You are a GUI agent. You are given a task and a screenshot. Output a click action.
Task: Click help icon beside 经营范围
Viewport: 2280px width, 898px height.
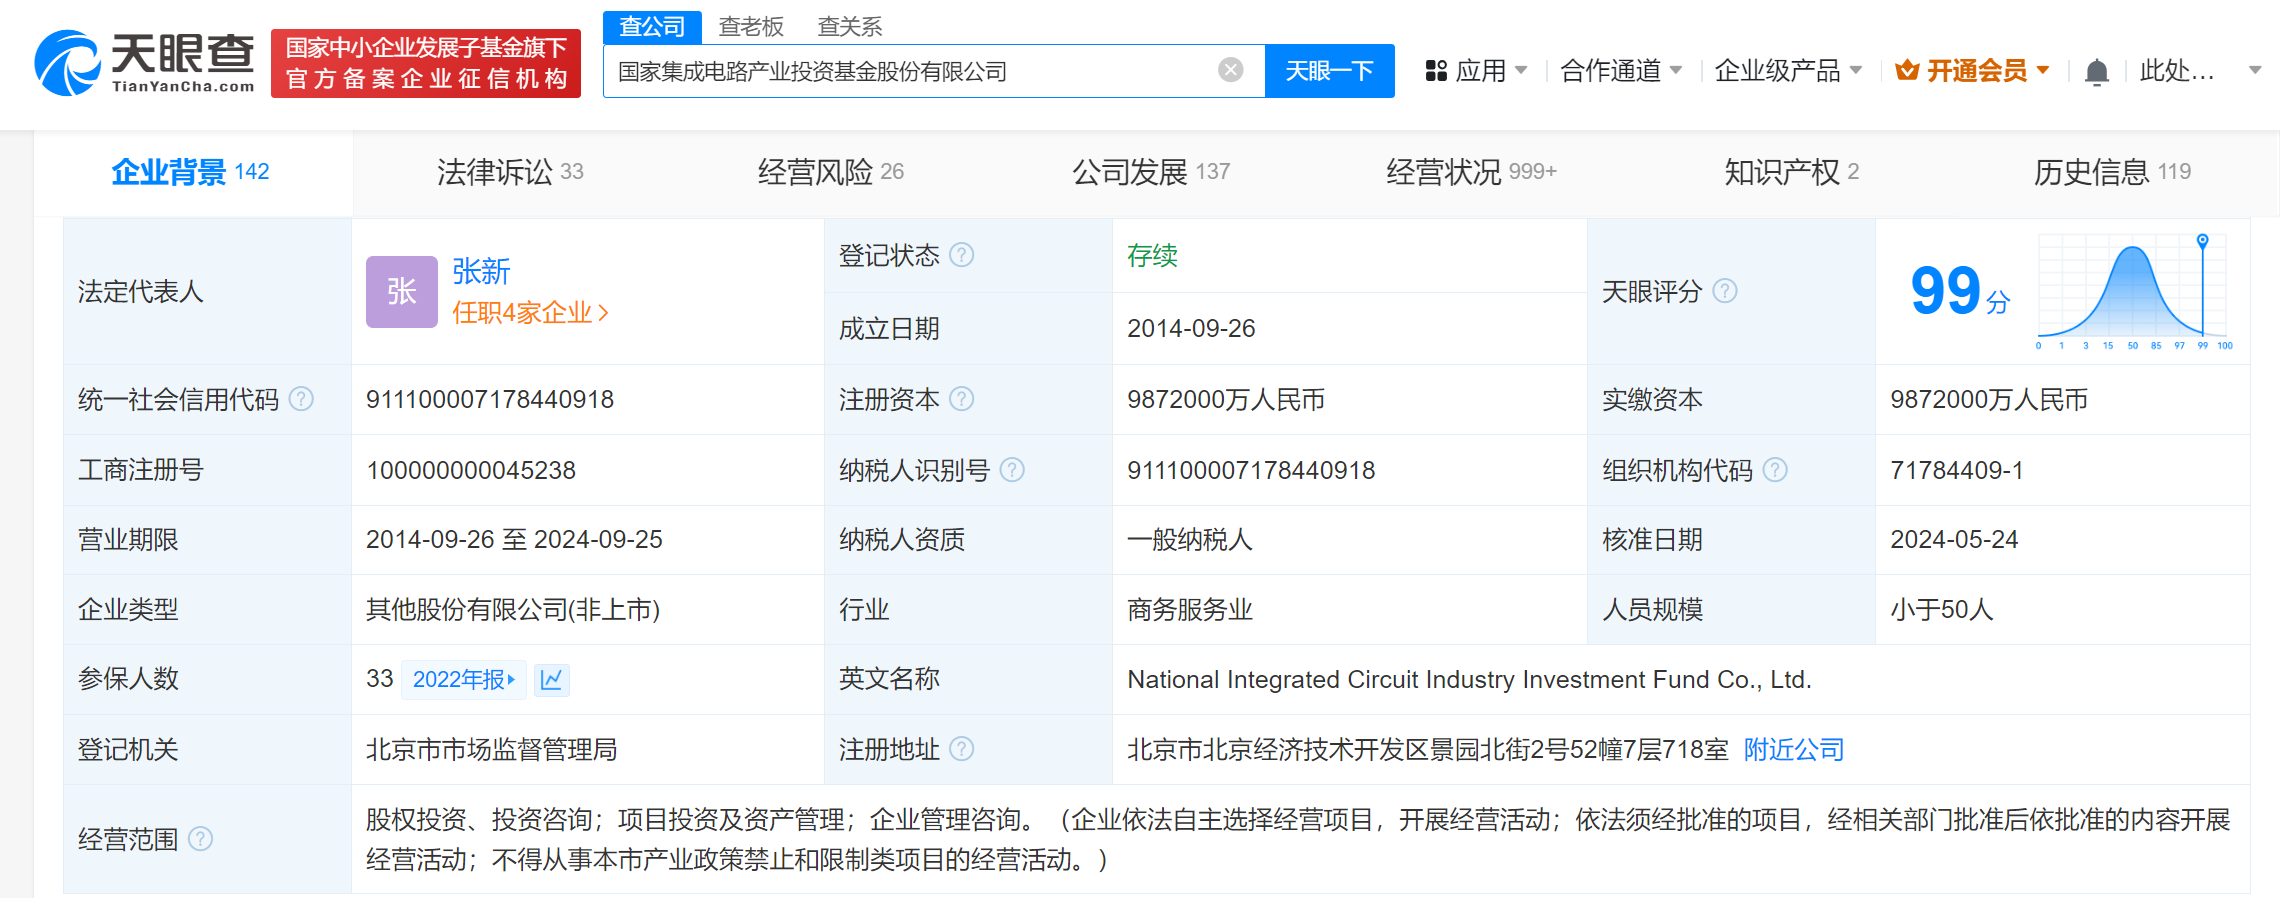(200, 839)
